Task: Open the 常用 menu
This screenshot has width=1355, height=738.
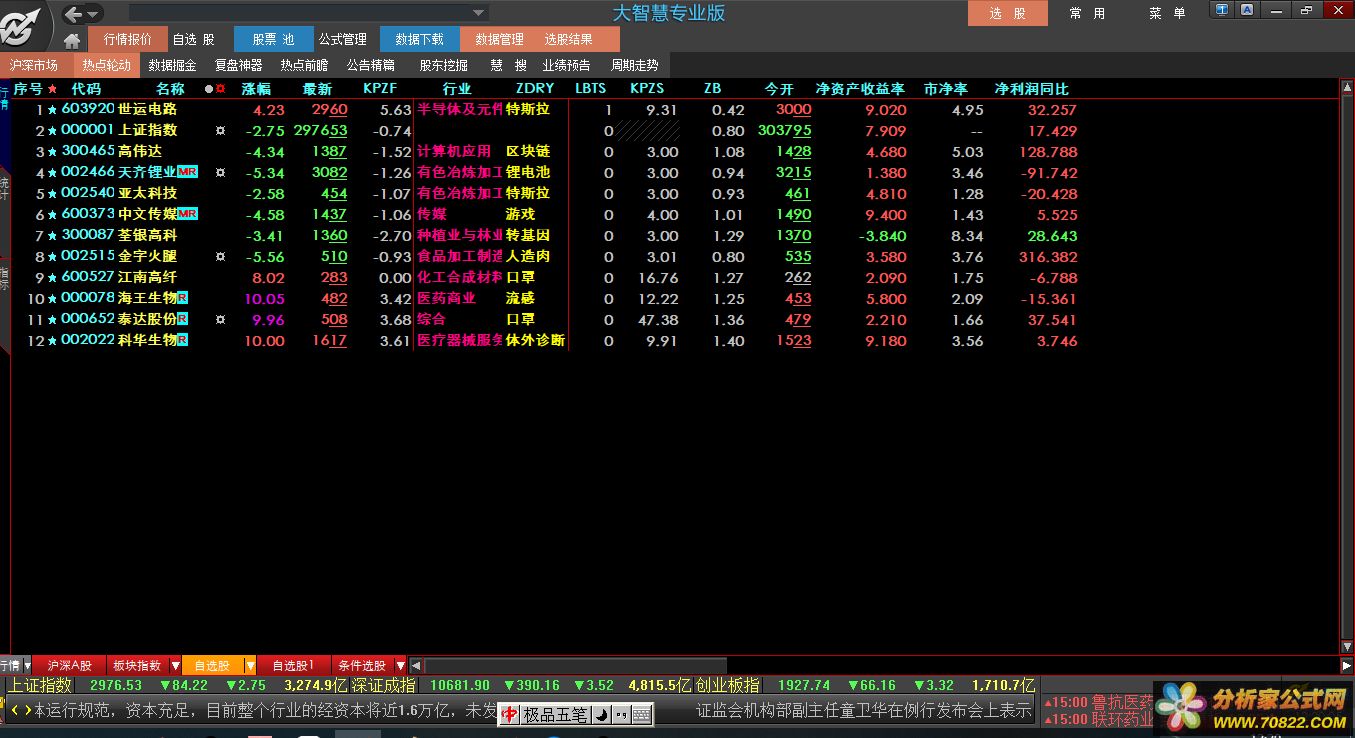Action: pyautogui.click(x=1088, y=13)
